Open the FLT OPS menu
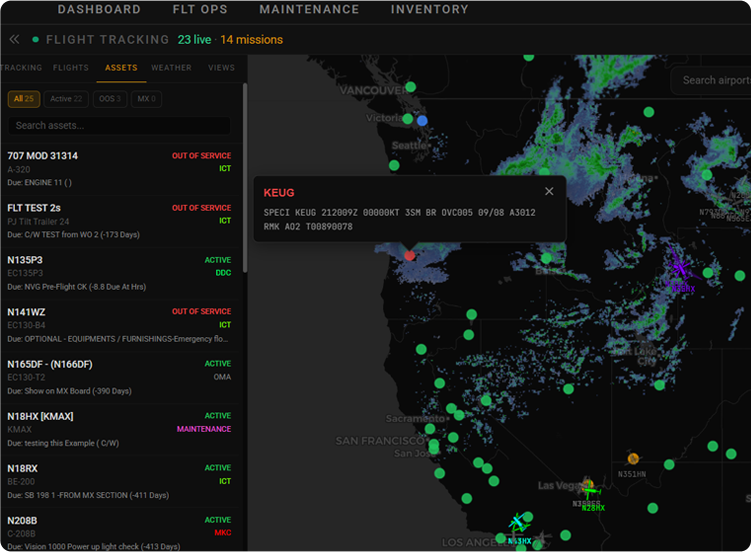The width and height of the screenshot is (751, 552). [x=200, y=9]
